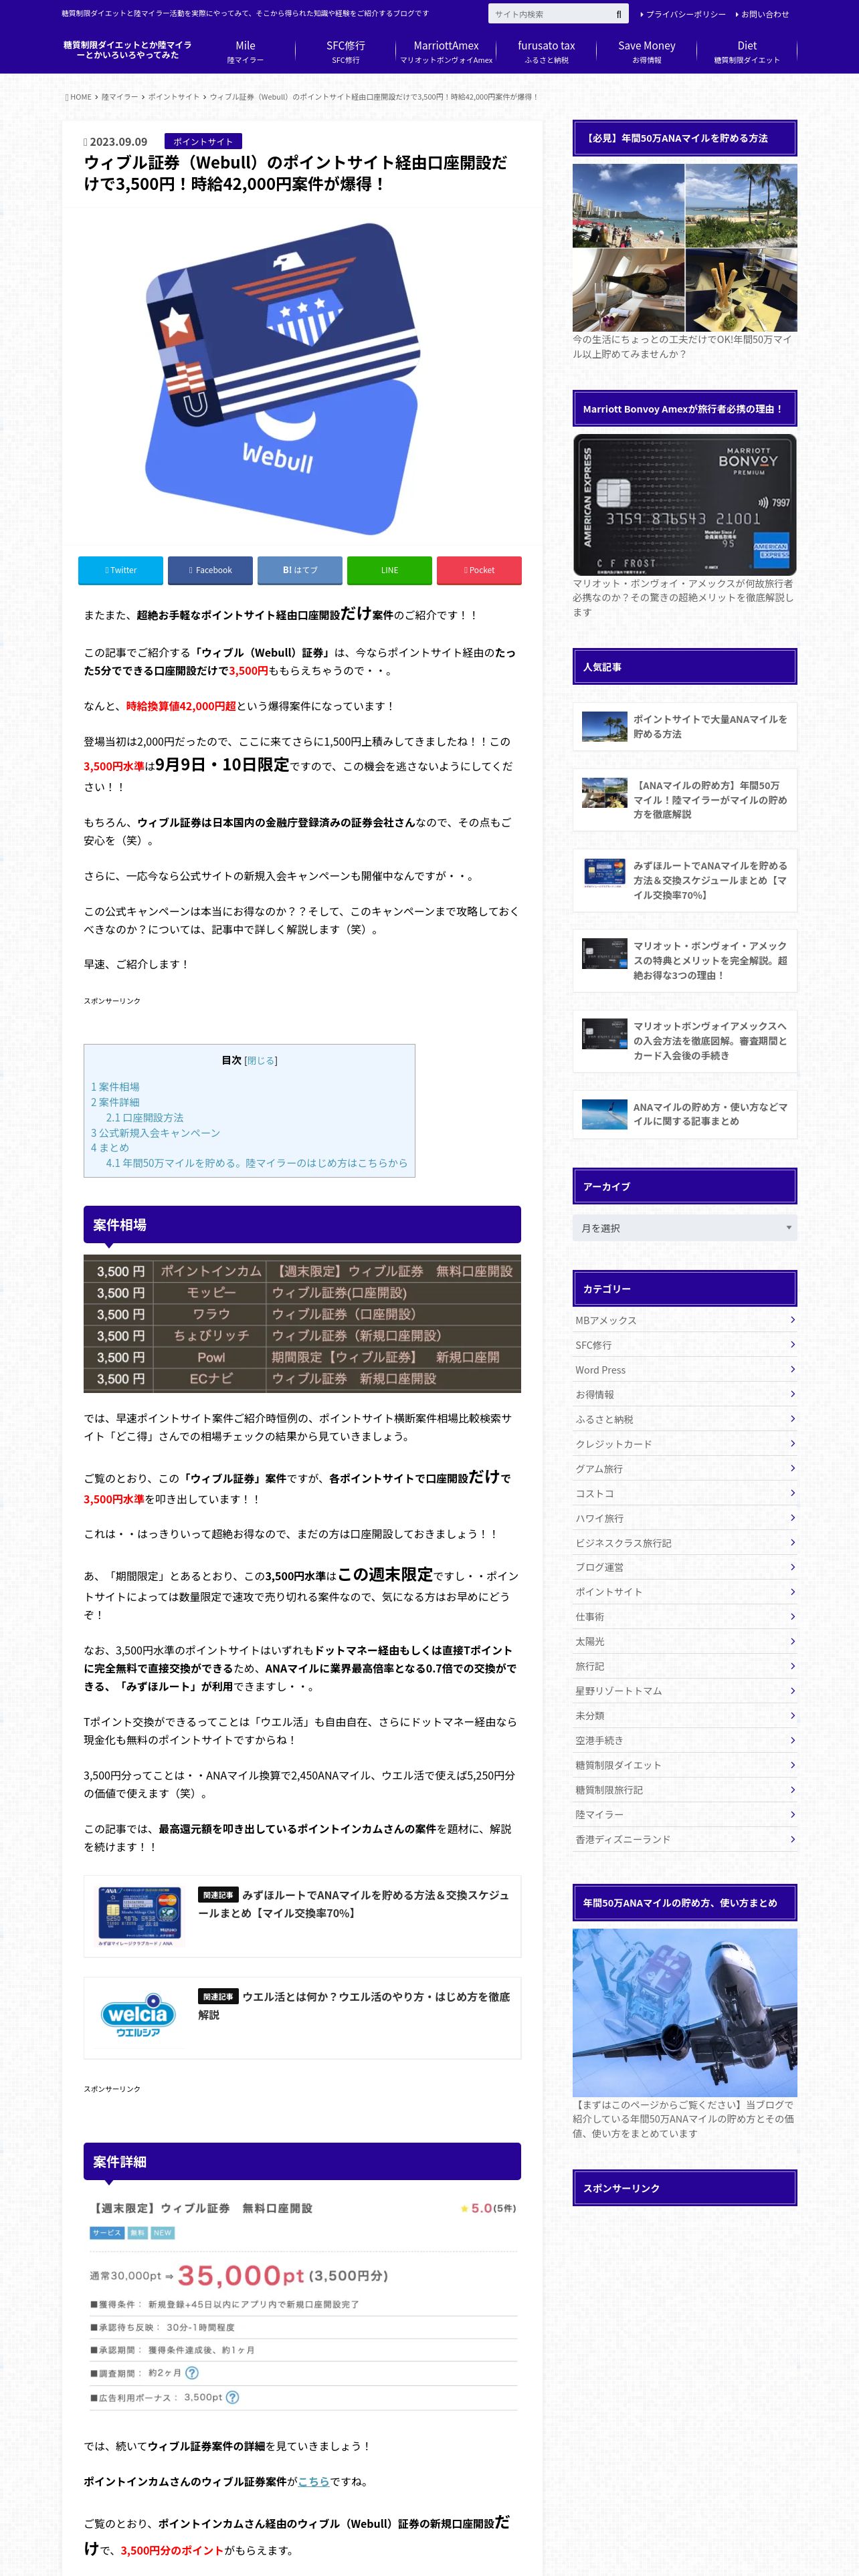Click the welcia ウエルシア logo thumbnail

[x=138, y=2016]
